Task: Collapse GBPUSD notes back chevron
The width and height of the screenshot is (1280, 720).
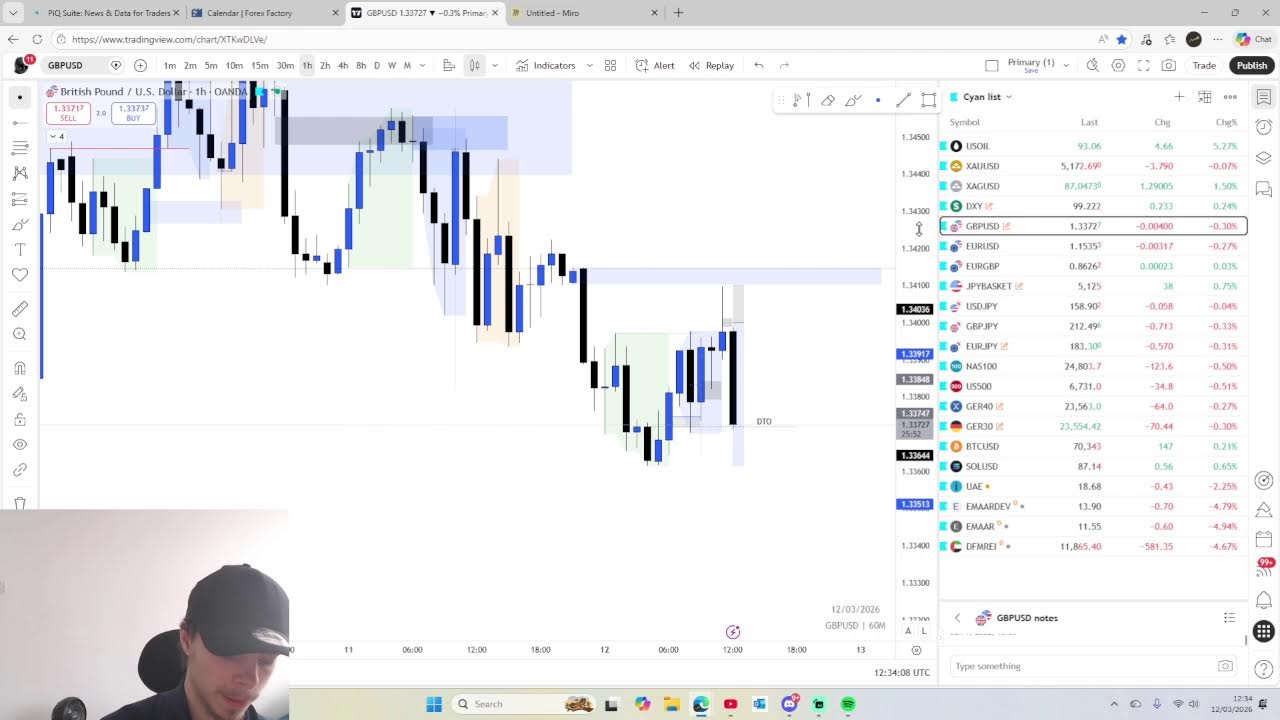Action: tap(957, 618)
